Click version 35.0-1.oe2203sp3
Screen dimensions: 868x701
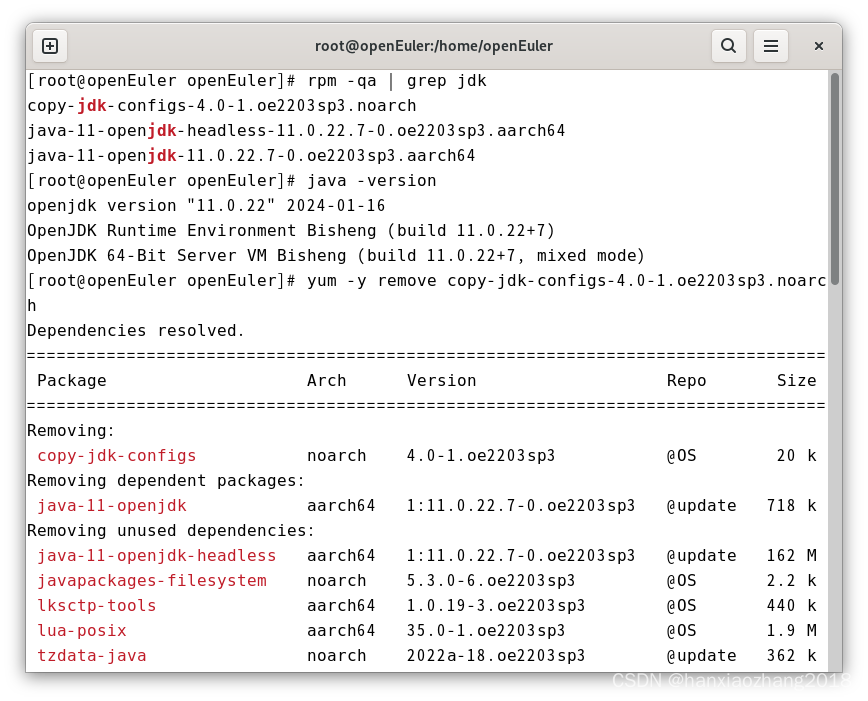485,631
